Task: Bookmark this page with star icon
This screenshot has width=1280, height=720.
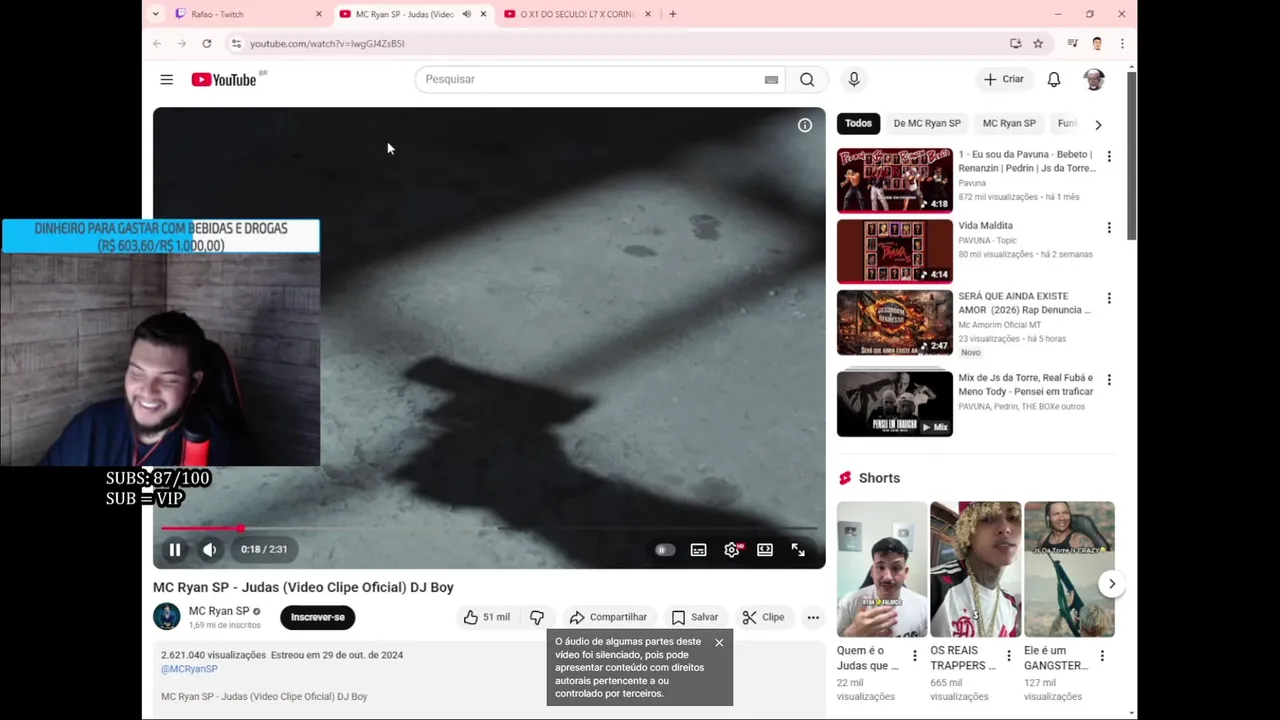Action: point(1038,43)
